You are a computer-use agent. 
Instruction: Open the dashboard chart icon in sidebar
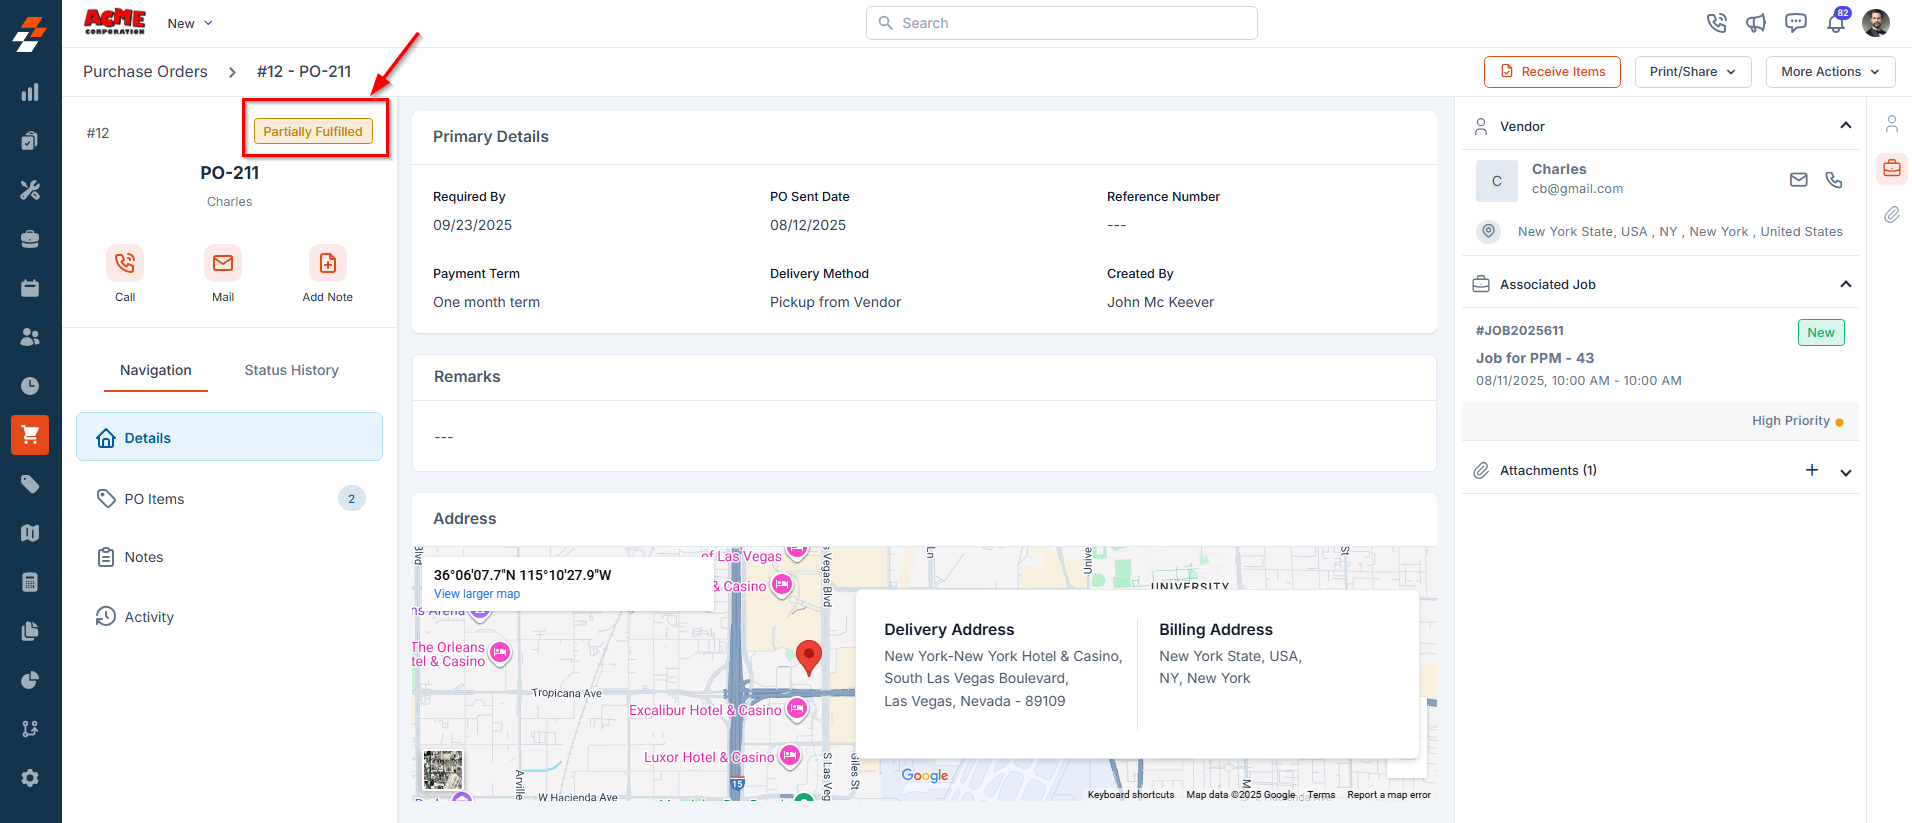click(x=30, y=92)
